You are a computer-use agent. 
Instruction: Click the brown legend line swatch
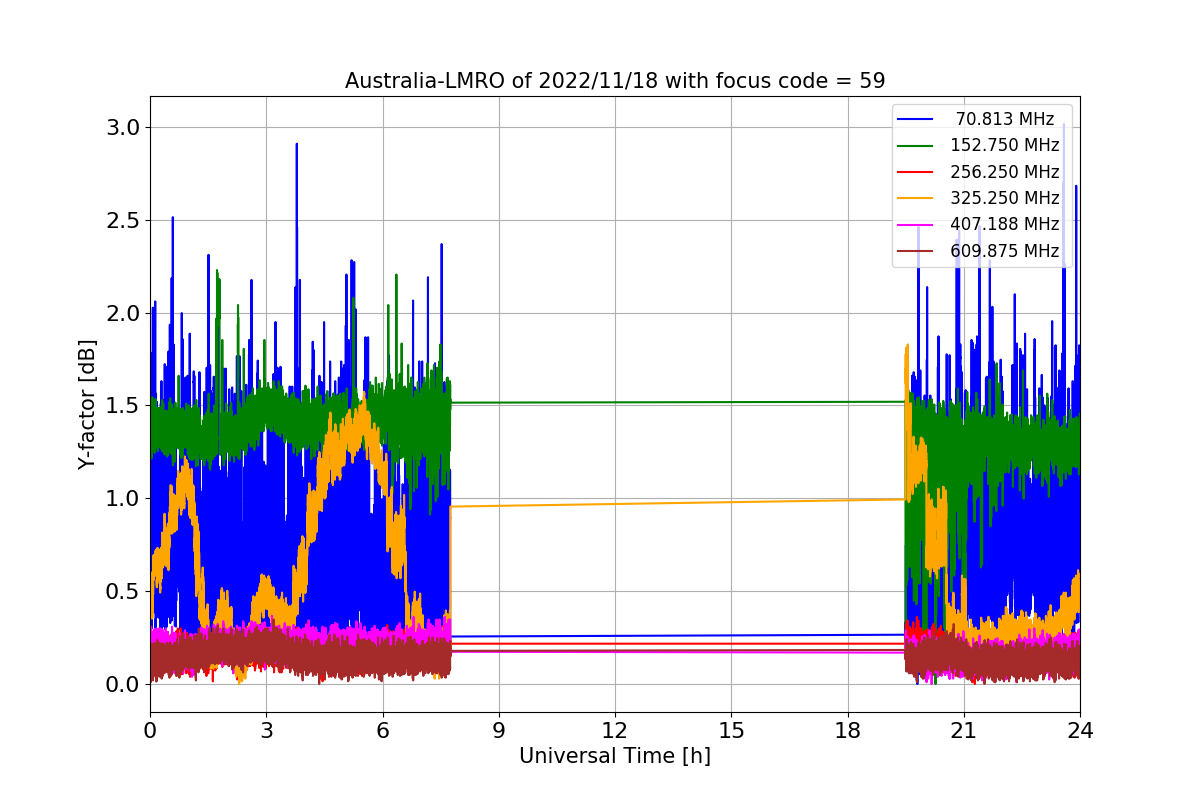pos(917,251)
